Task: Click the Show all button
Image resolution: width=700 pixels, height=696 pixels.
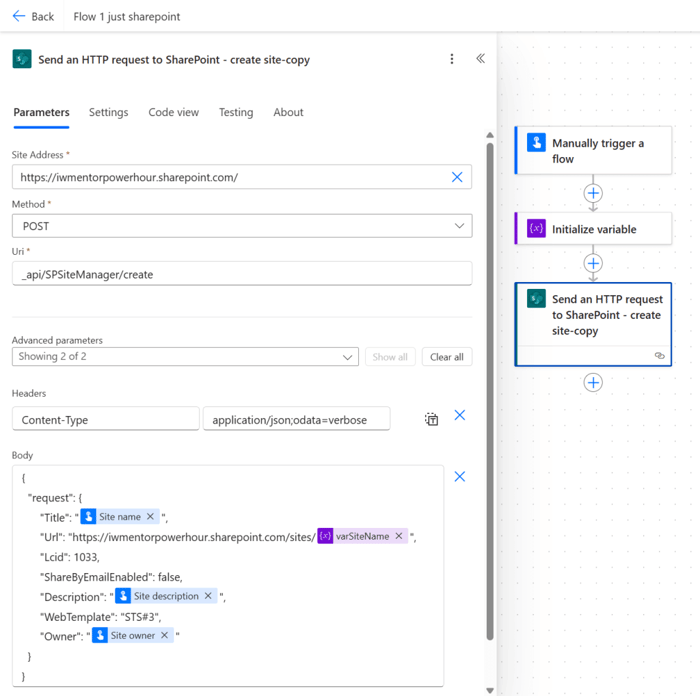Action: pos(390,357)
